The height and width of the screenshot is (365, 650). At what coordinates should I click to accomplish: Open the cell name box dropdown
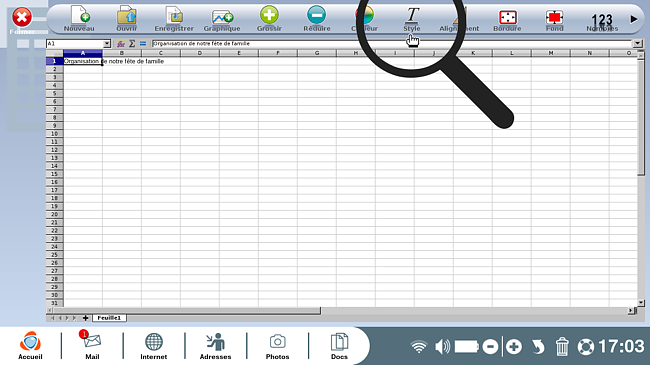(107, 44)
